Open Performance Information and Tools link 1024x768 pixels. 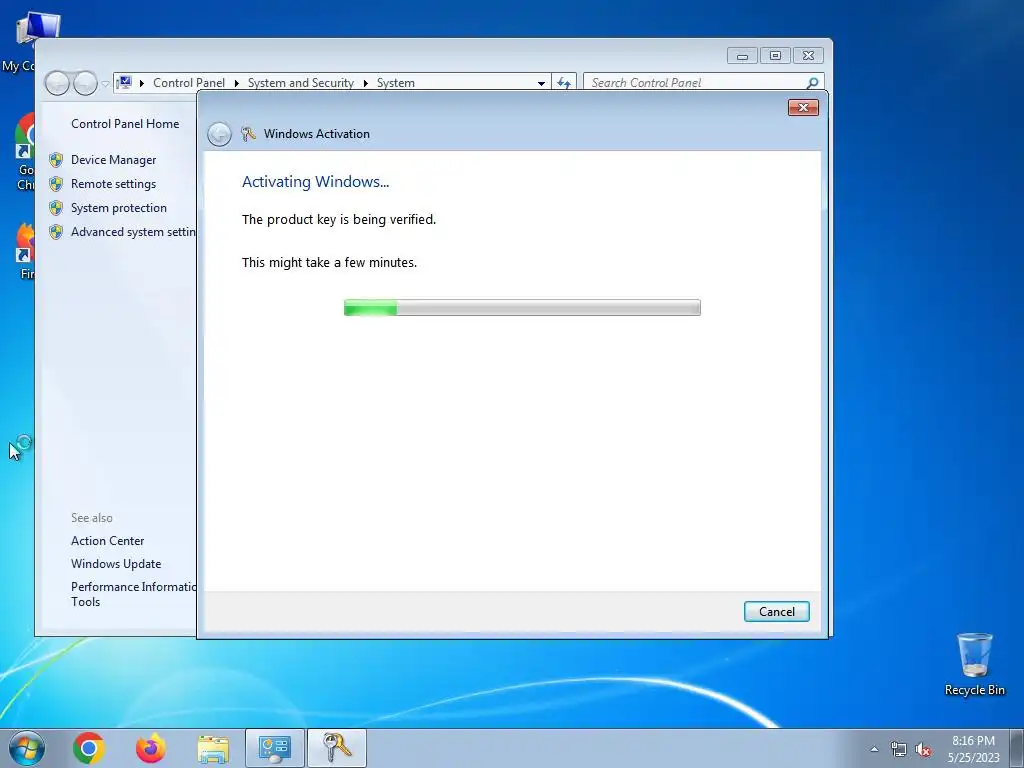pyautogui.click(x=133, y=594)
